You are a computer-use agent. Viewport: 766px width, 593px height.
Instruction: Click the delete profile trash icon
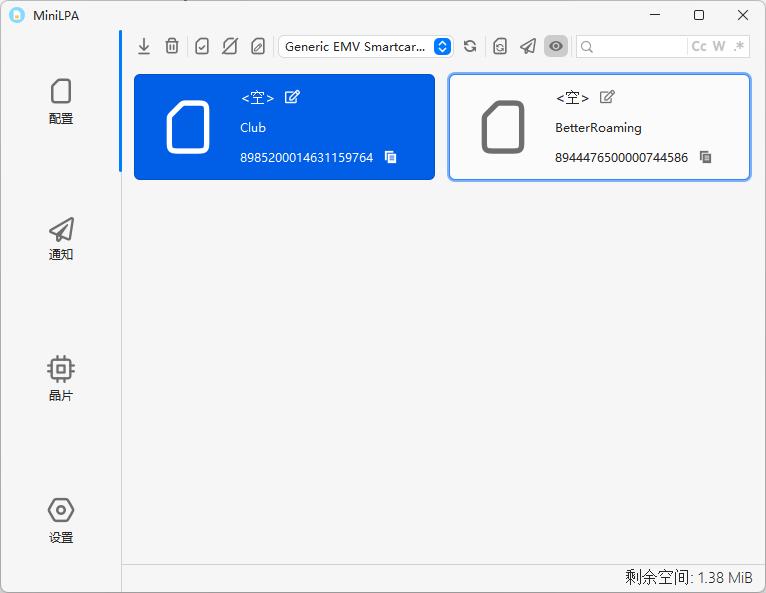[x=172, y=46]
